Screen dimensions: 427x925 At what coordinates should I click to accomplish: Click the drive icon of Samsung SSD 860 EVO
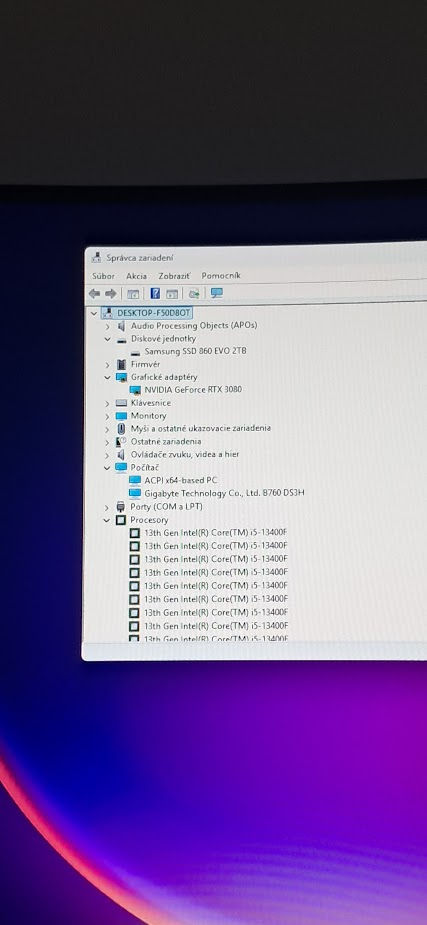click(x=135, y=352)
